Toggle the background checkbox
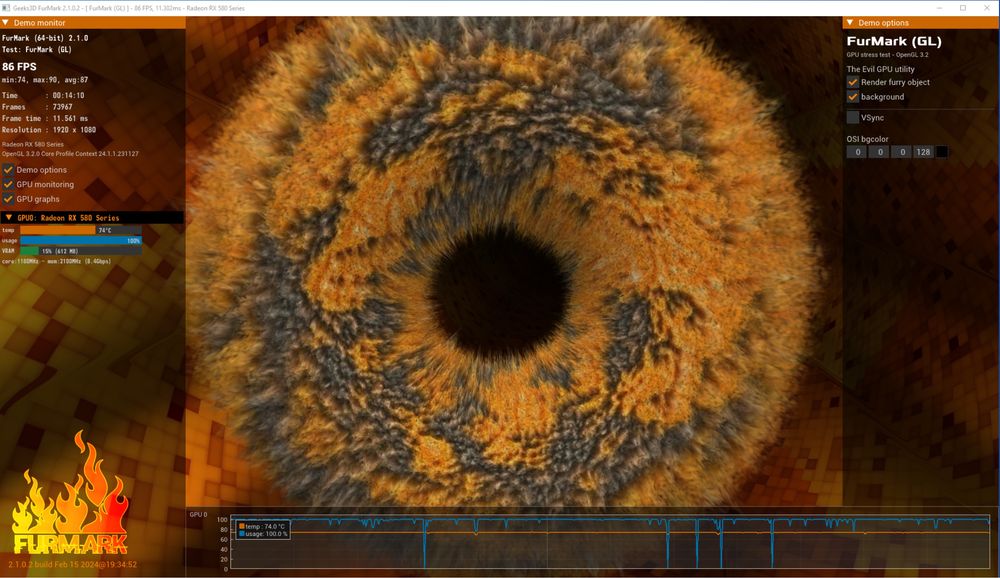This screenshot has width=1000, height=578. (x=853, y=97)
